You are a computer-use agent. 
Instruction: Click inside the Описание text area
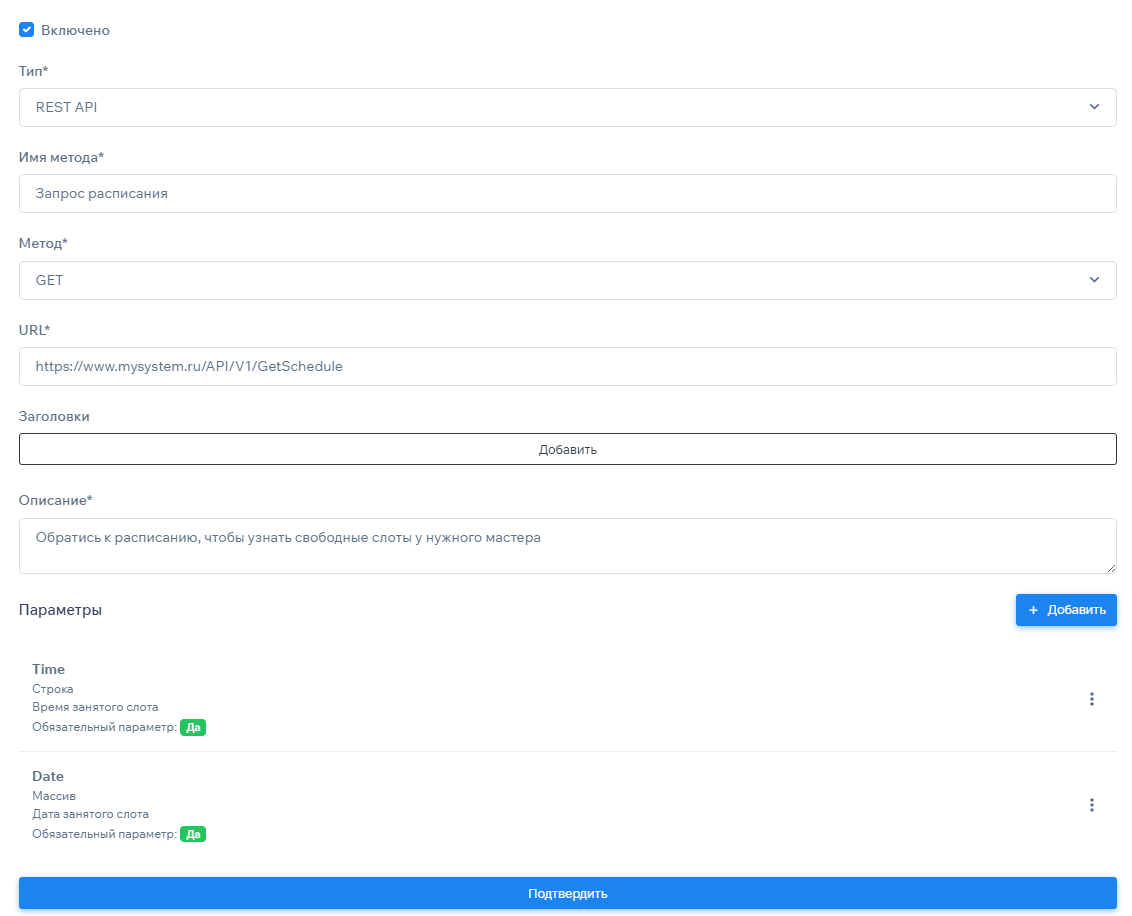pos(567,546)
